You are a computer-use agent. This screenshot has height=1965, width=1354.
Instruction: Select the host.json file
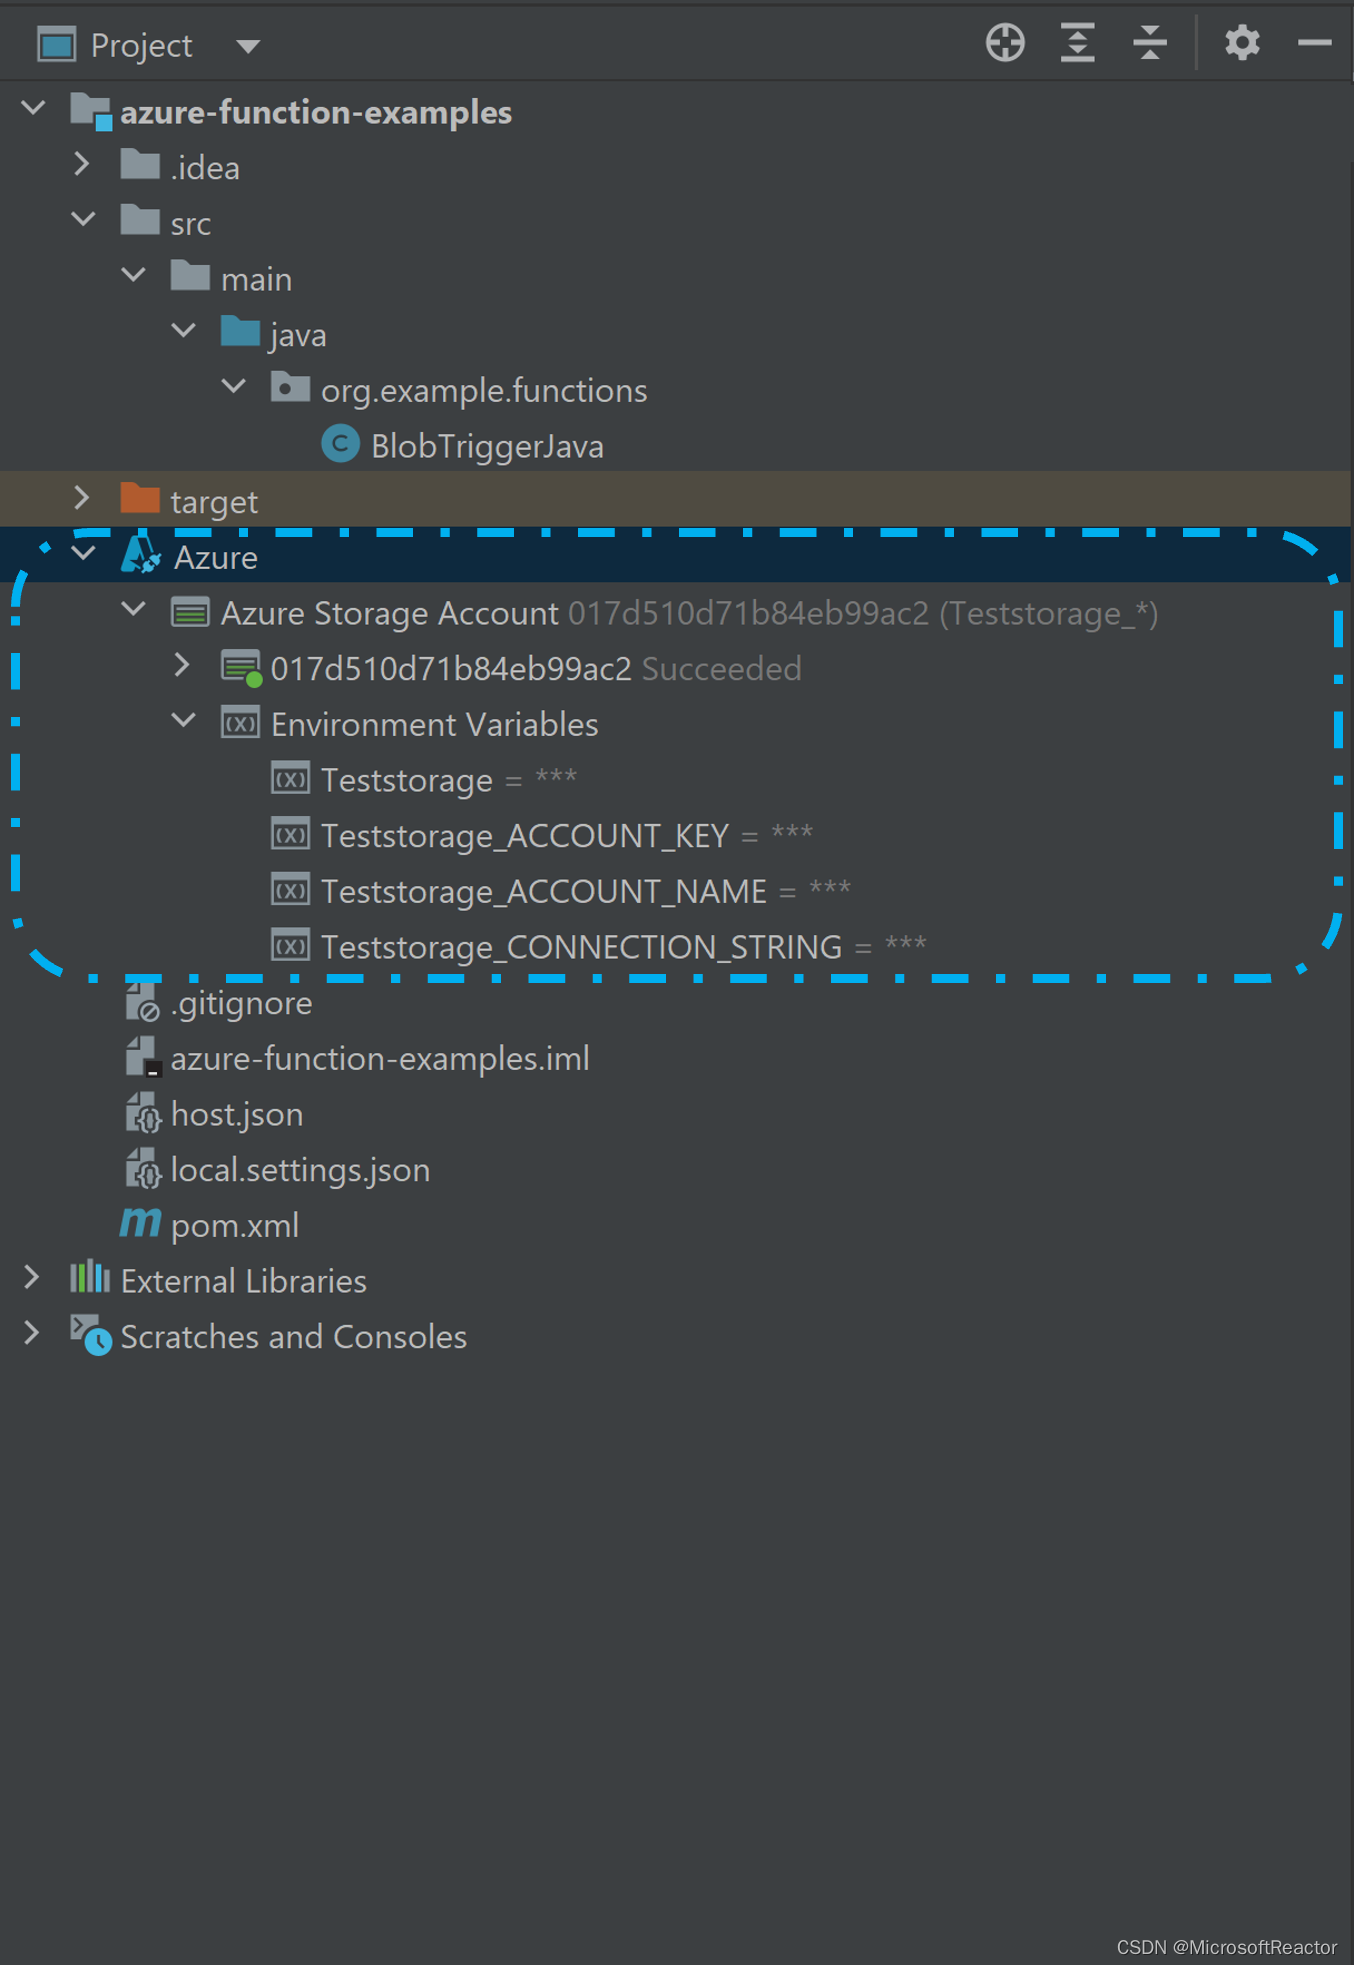[237, 1115]
